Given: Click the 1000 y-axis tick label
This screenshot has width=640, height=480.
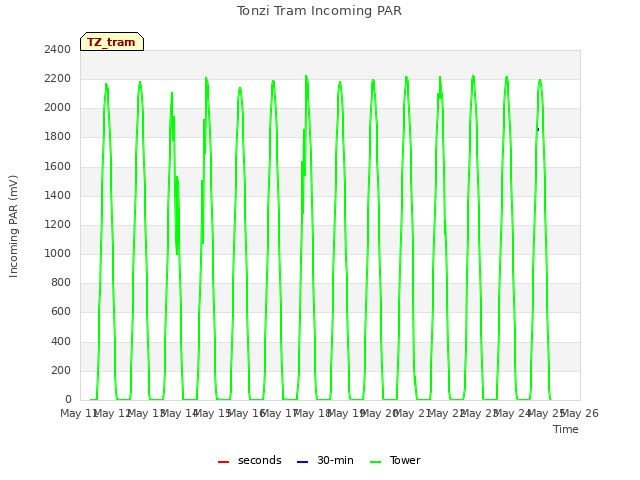Looking at the screenshot, I should (x=58, y=253).
